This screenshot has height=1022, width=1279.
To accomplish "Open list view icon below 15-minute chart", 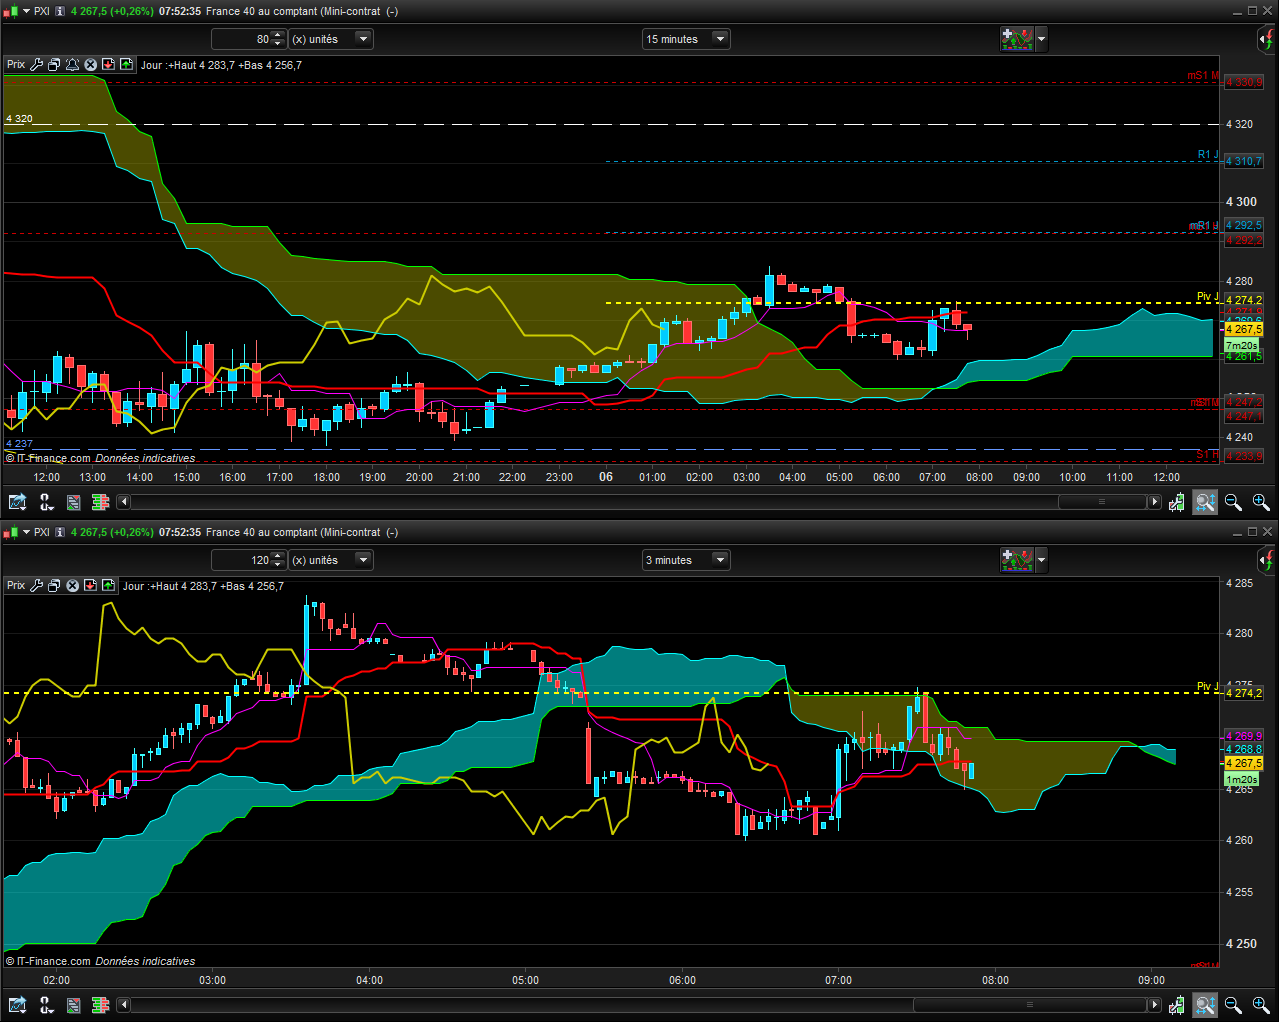I will point(73,502).
